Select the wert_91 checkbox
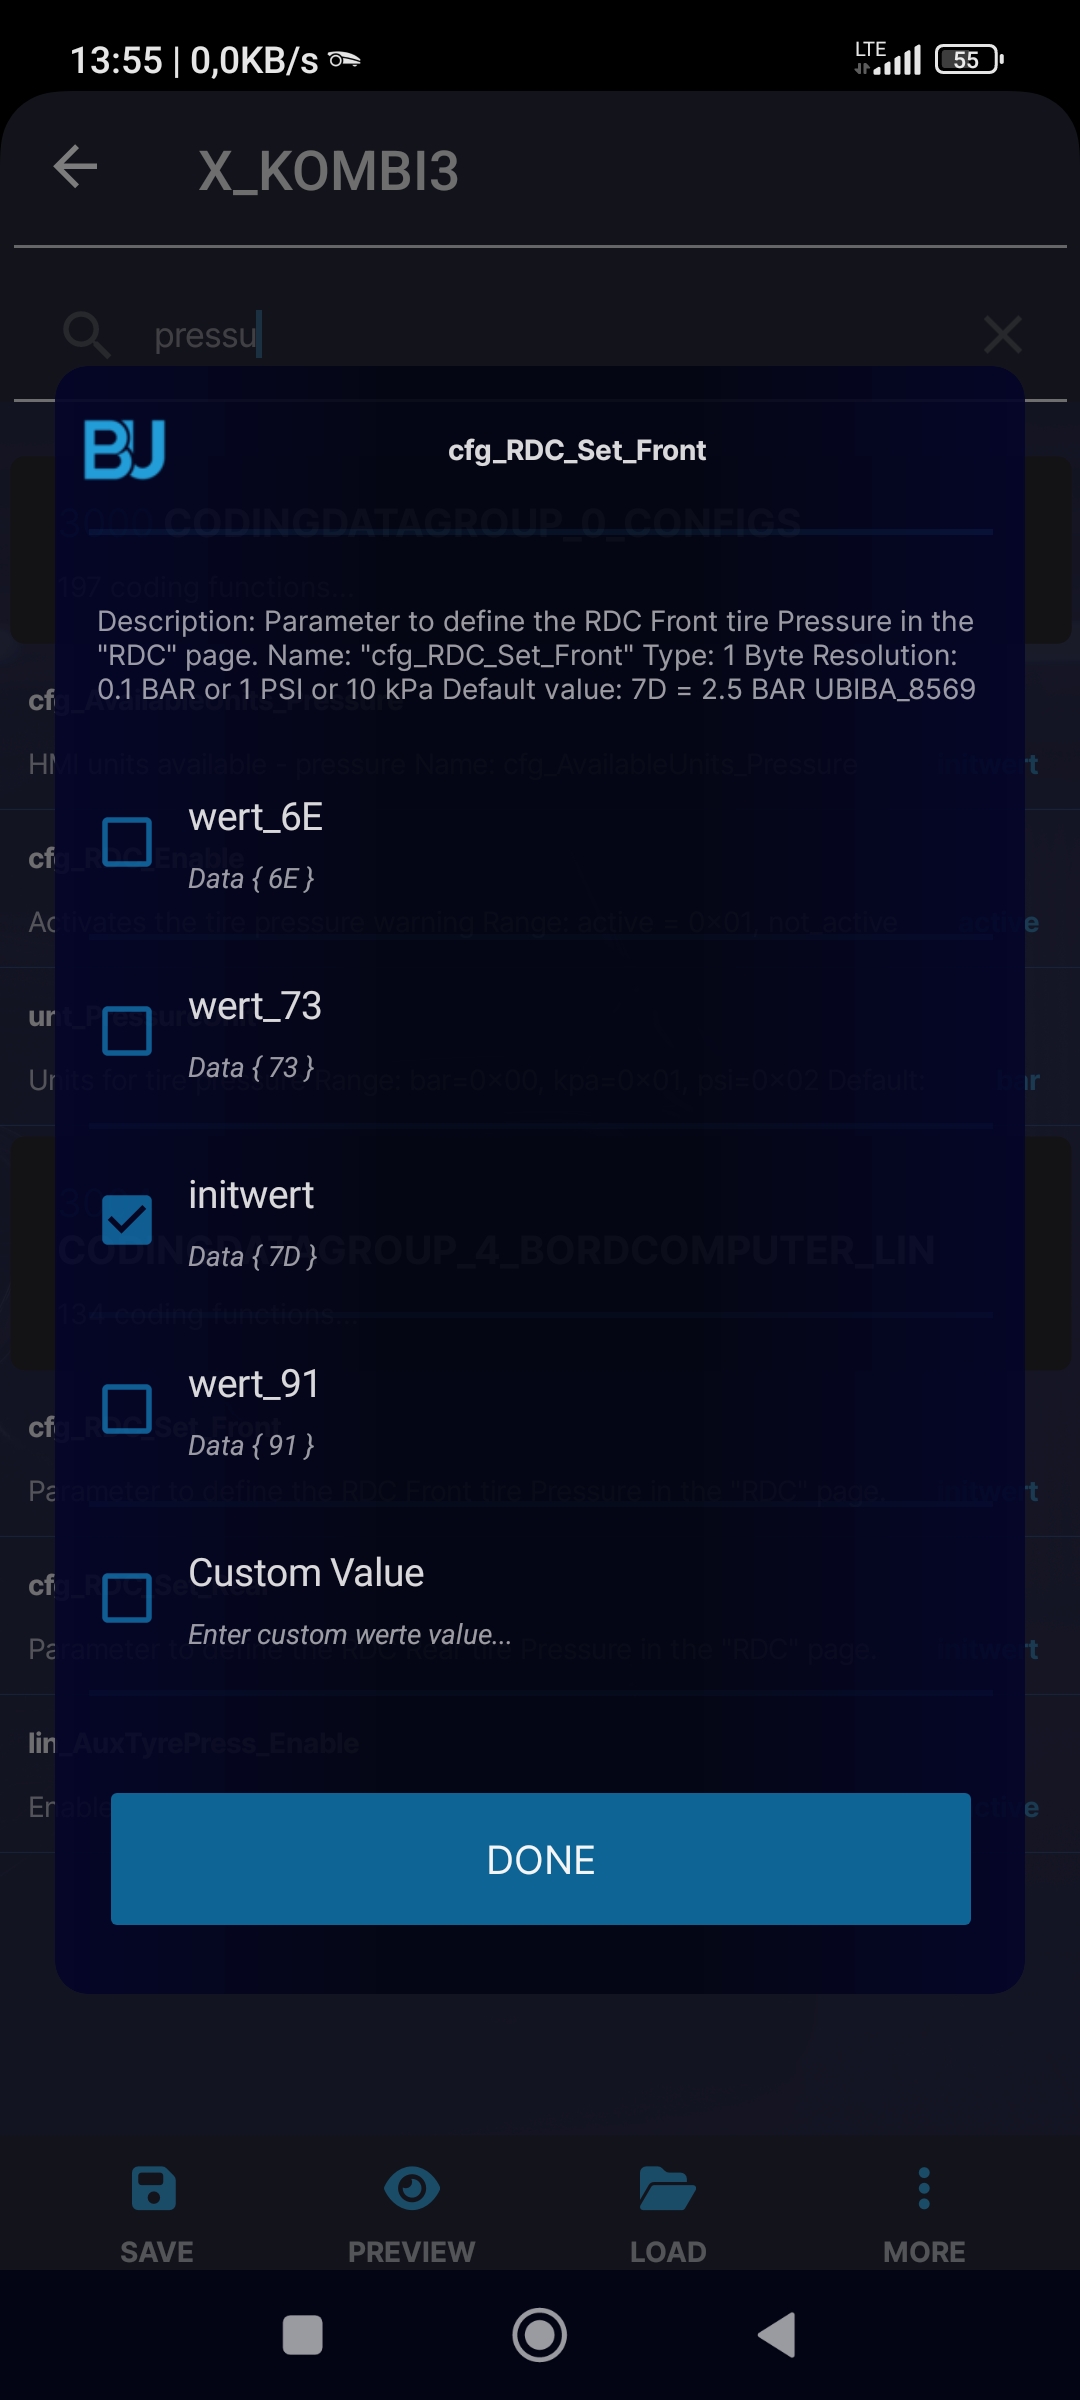The width and height of the screenshot is (1080, 2400). coord(127,1409)
